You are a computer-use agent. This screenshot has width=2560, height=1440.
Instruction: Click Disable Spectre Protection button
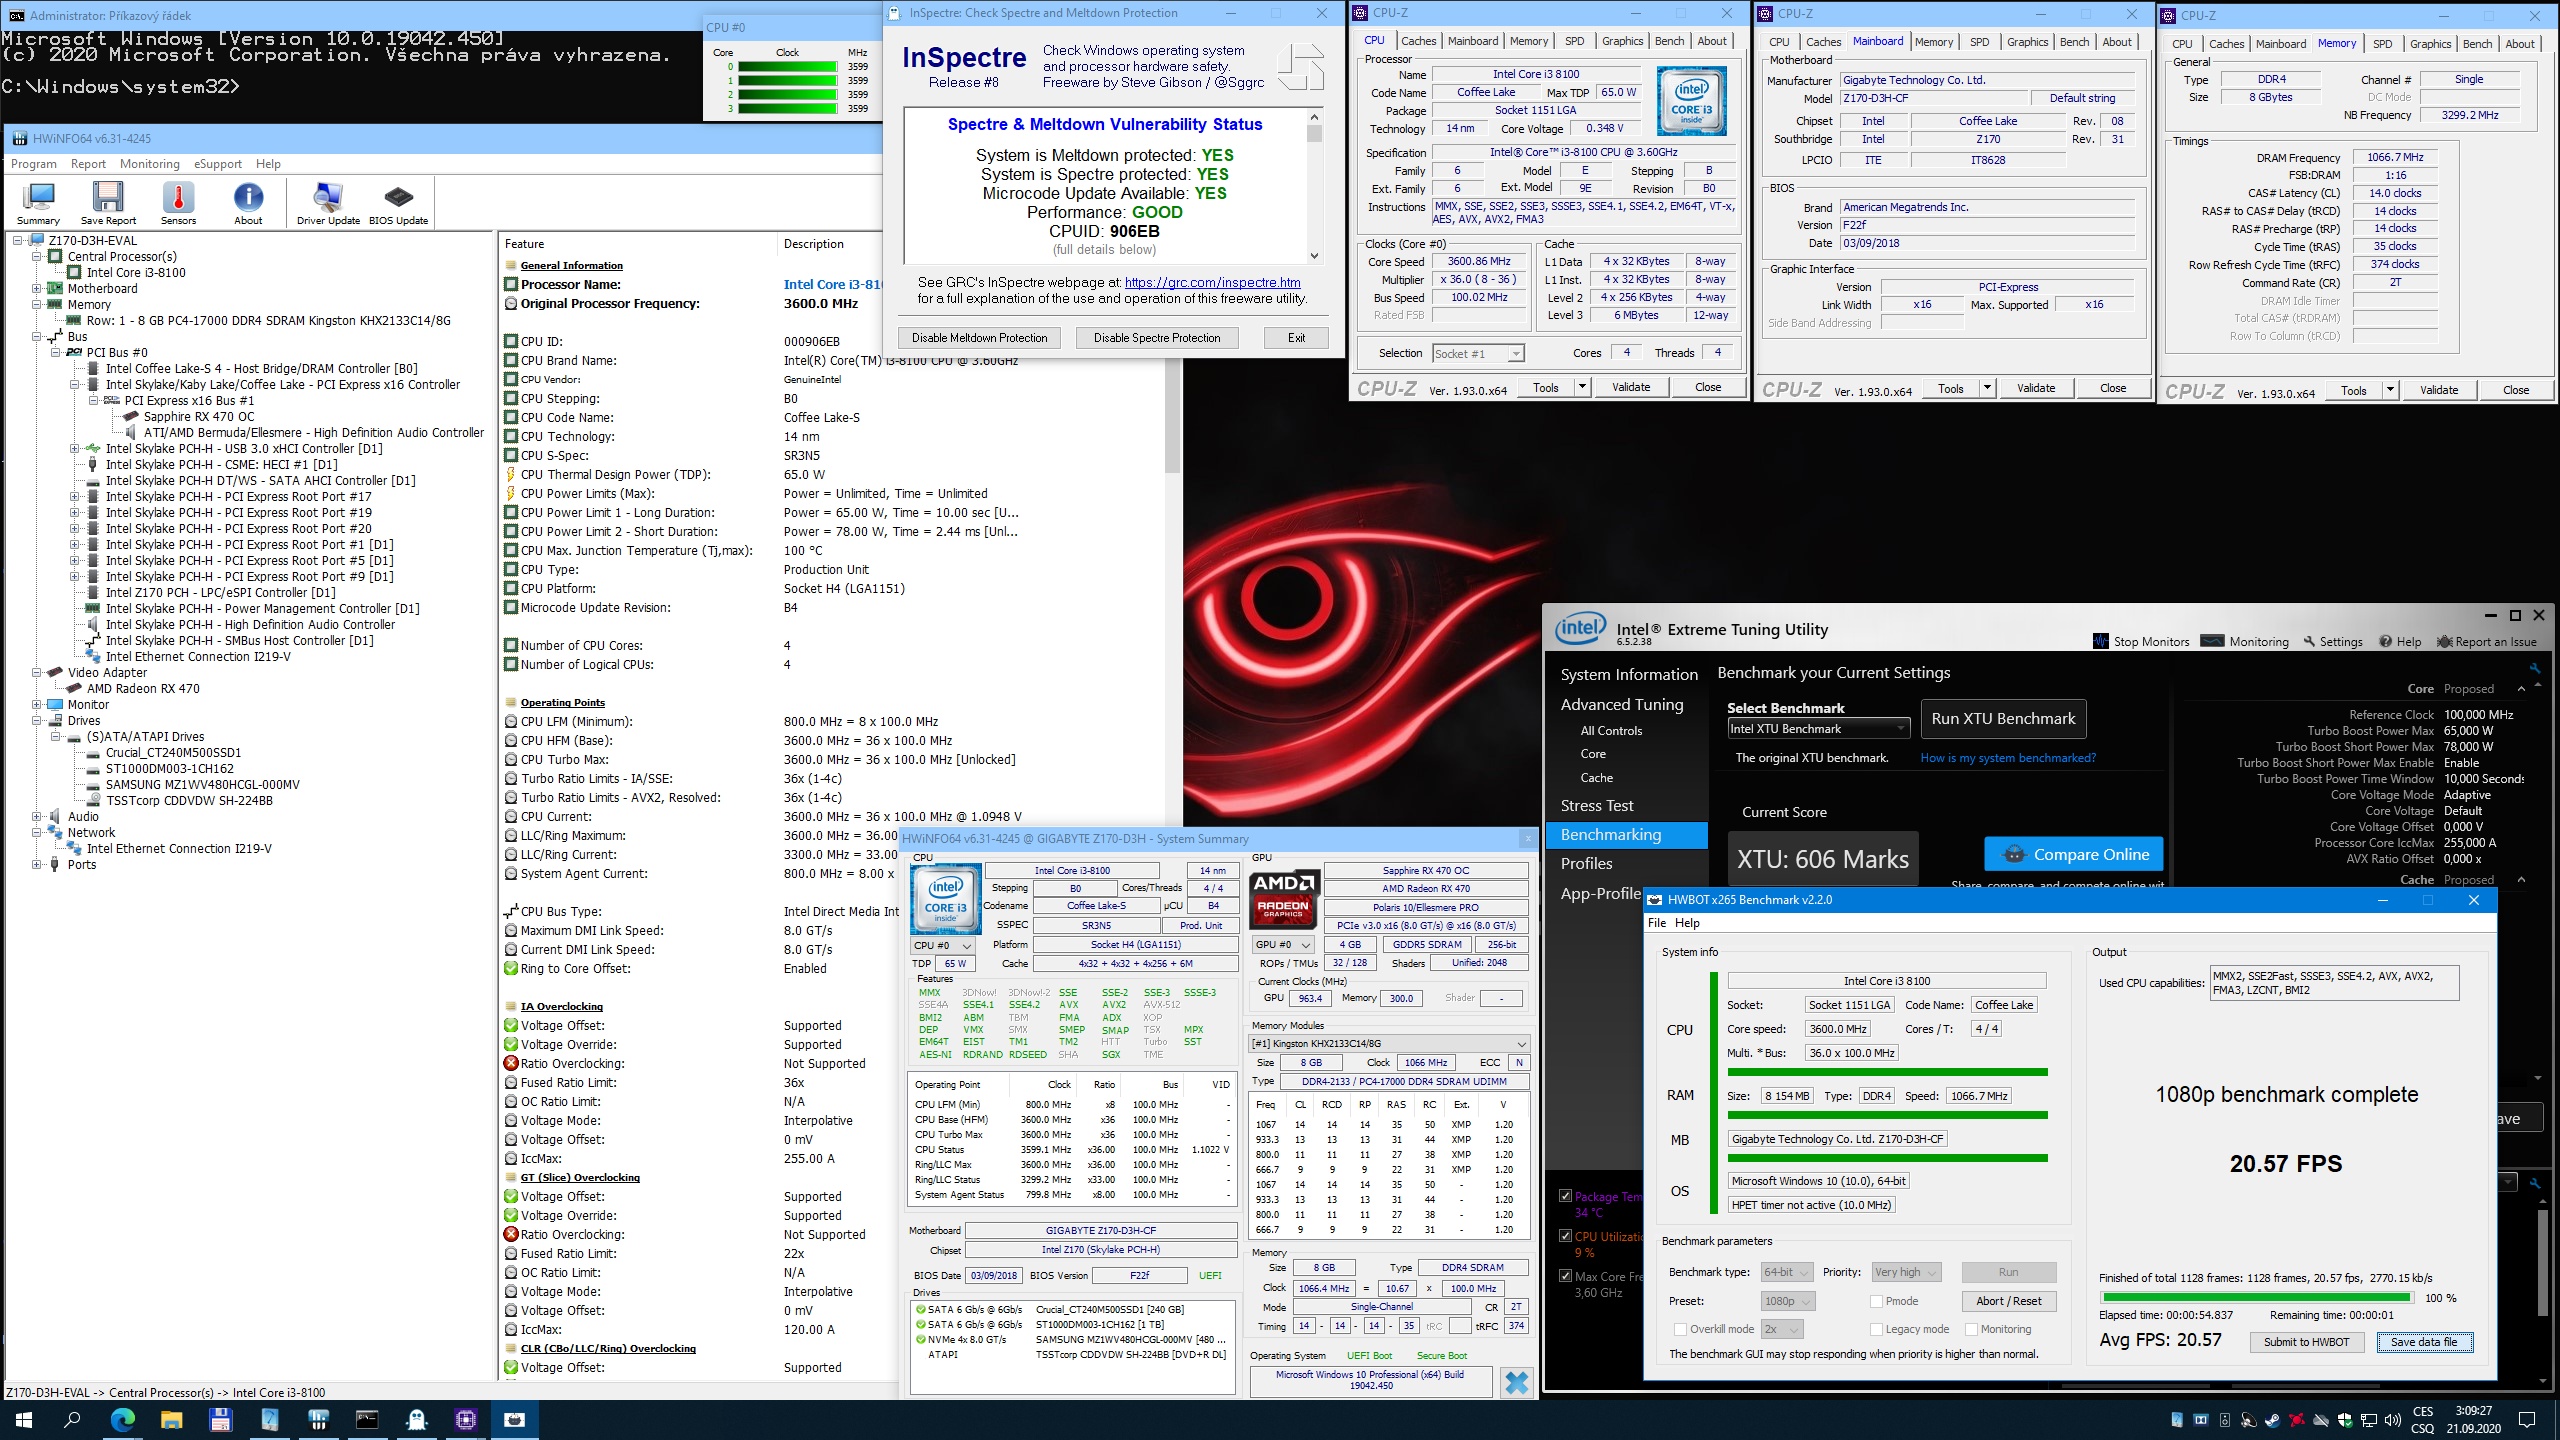click(1156, 338)
